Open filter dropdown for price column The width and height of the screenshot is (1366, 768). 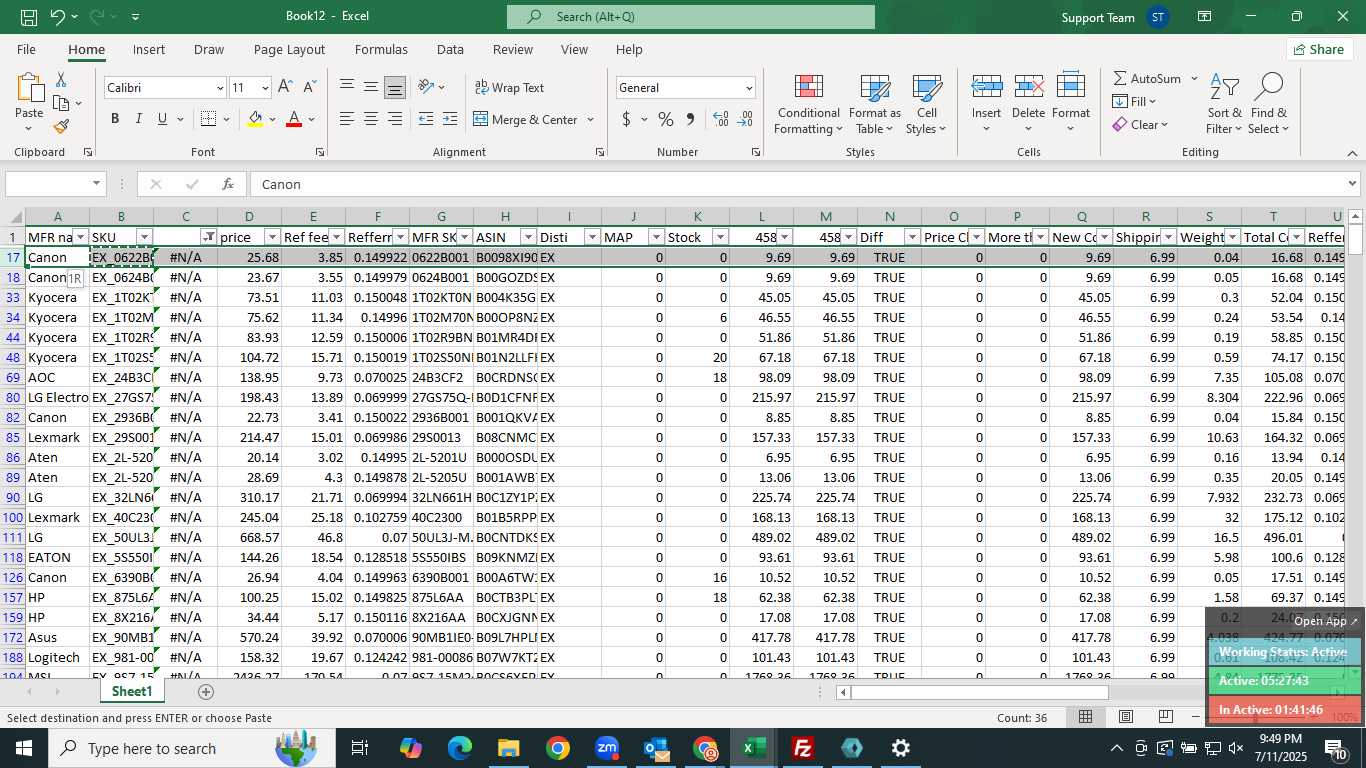pyautogui.click(x=272, y=237)
